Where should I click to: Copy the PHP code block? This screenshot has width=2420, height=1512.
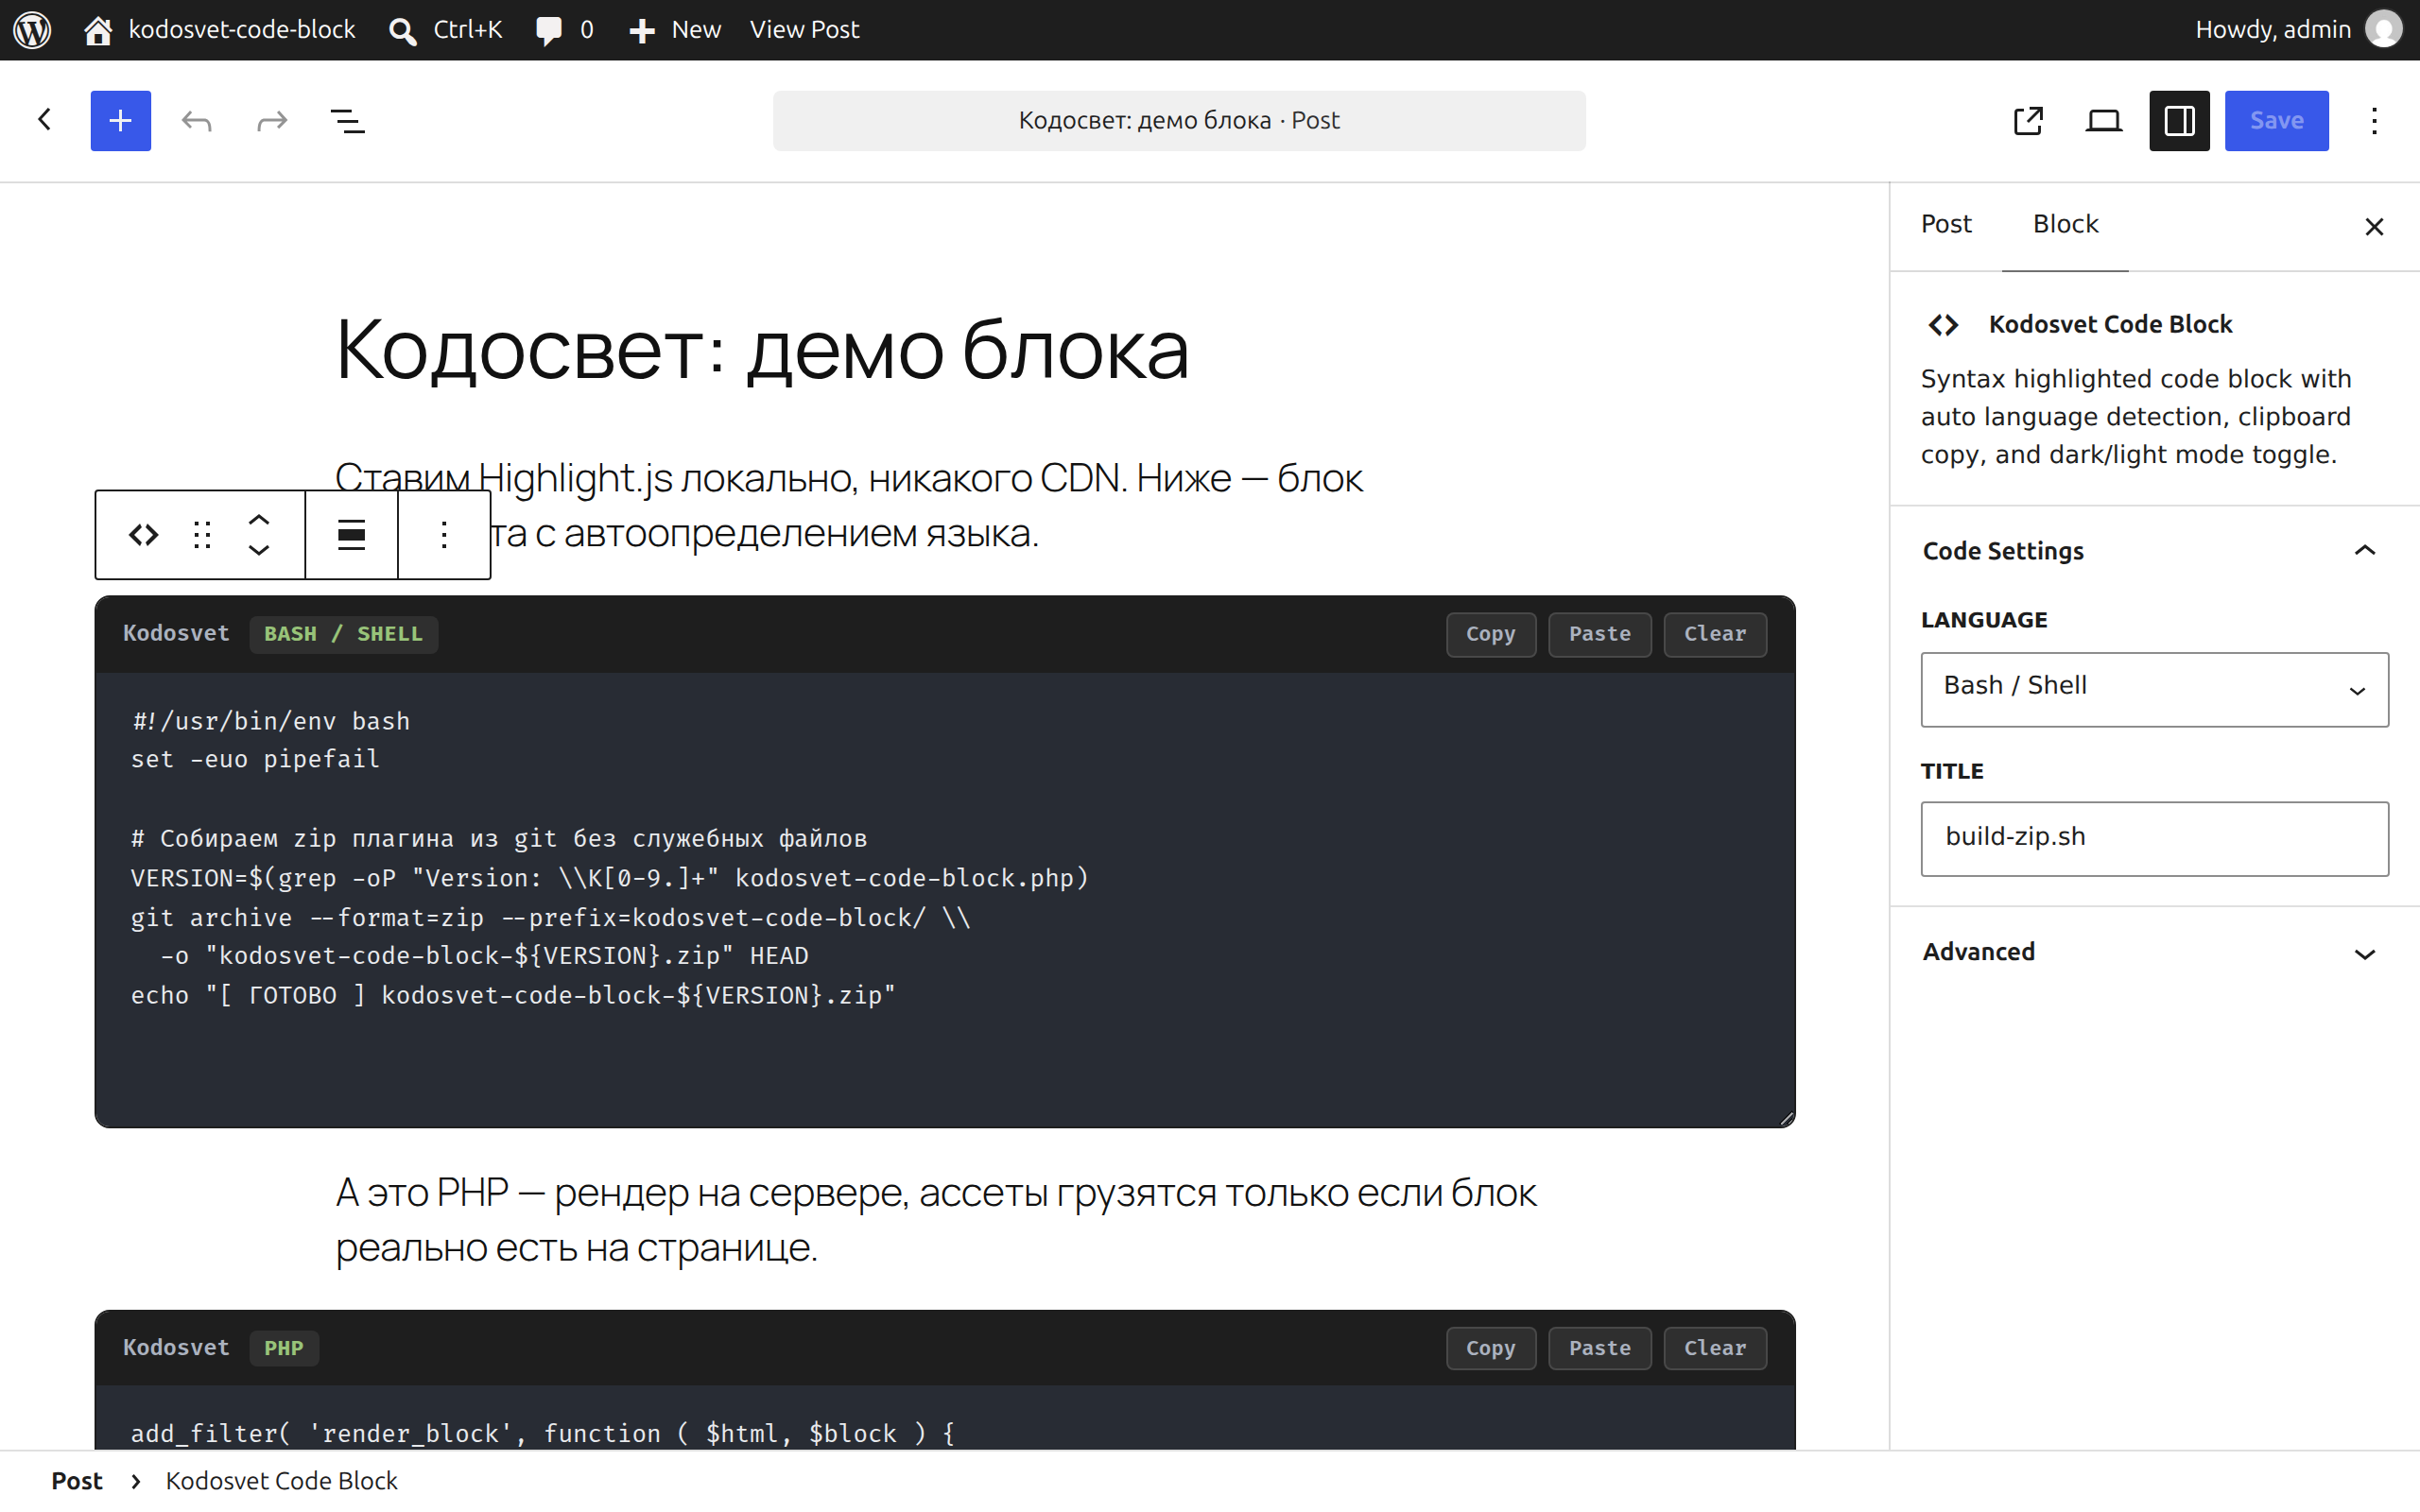pyautogui.click(x=1490, y=1348)
